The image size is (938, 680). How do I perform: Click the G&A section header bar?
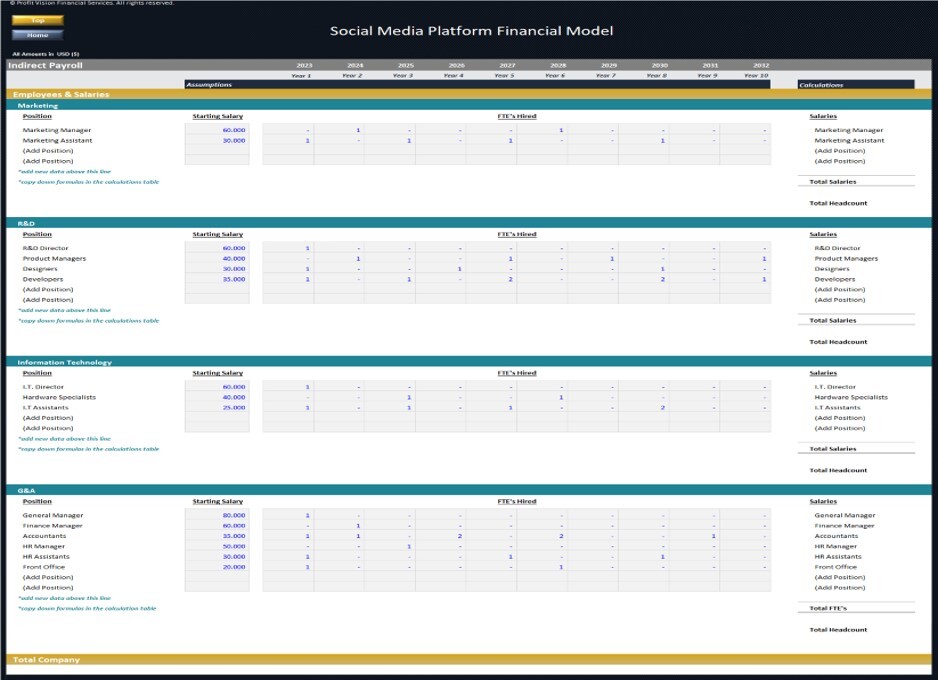[469, 490]
